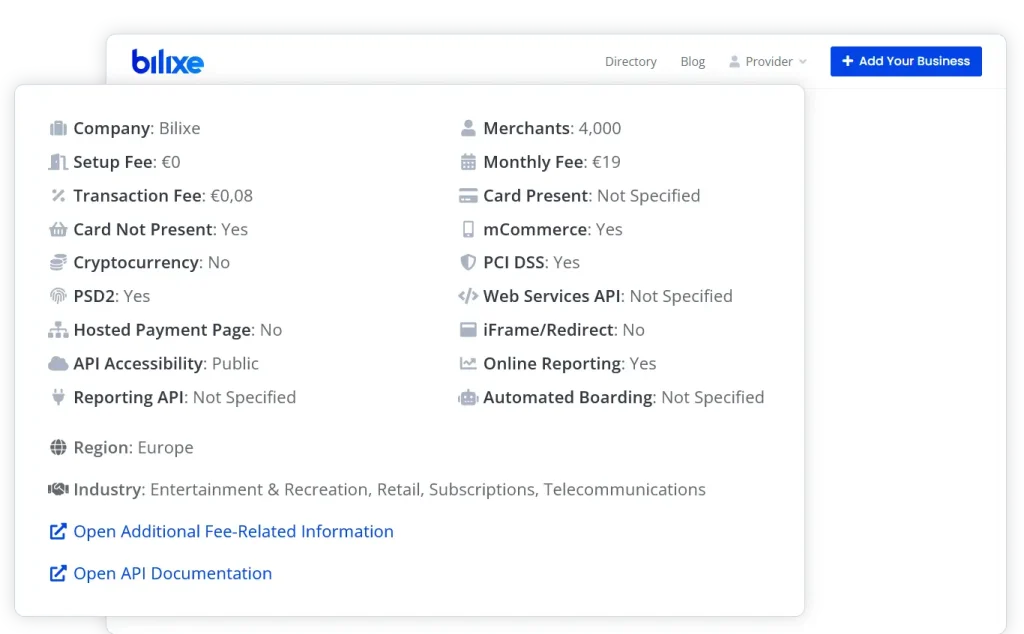Open the Directory nav item
The height and width of the screenshot is (634, 1024).
click(630, 61)
